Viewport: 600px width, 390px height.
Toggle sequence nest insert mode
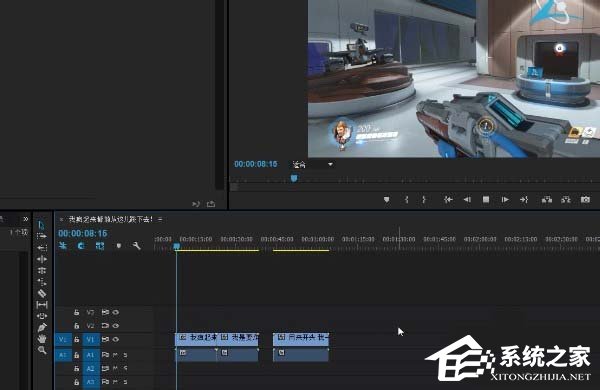coord(63,246)
